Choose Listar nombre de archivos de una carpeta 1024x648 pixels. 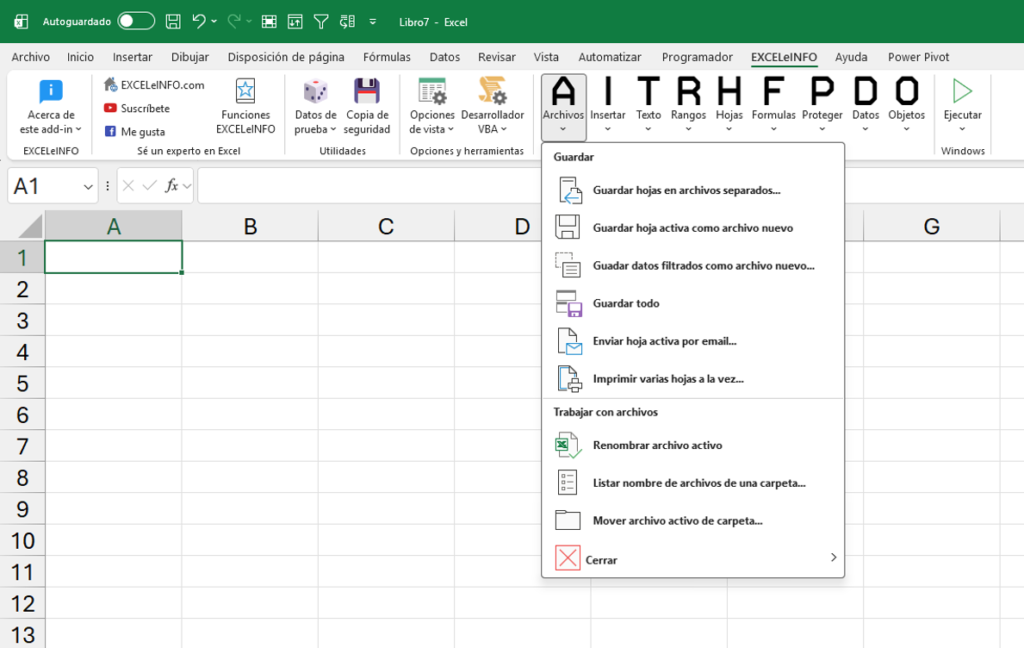[693, 483]
